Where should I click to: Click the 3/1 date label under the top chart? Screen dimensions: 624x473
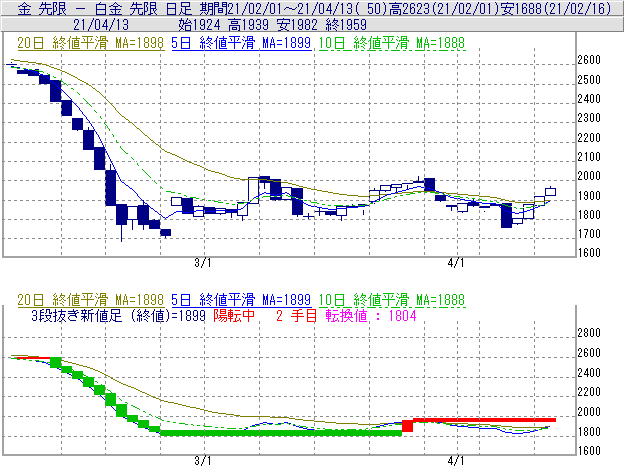(x=203, y=263)
